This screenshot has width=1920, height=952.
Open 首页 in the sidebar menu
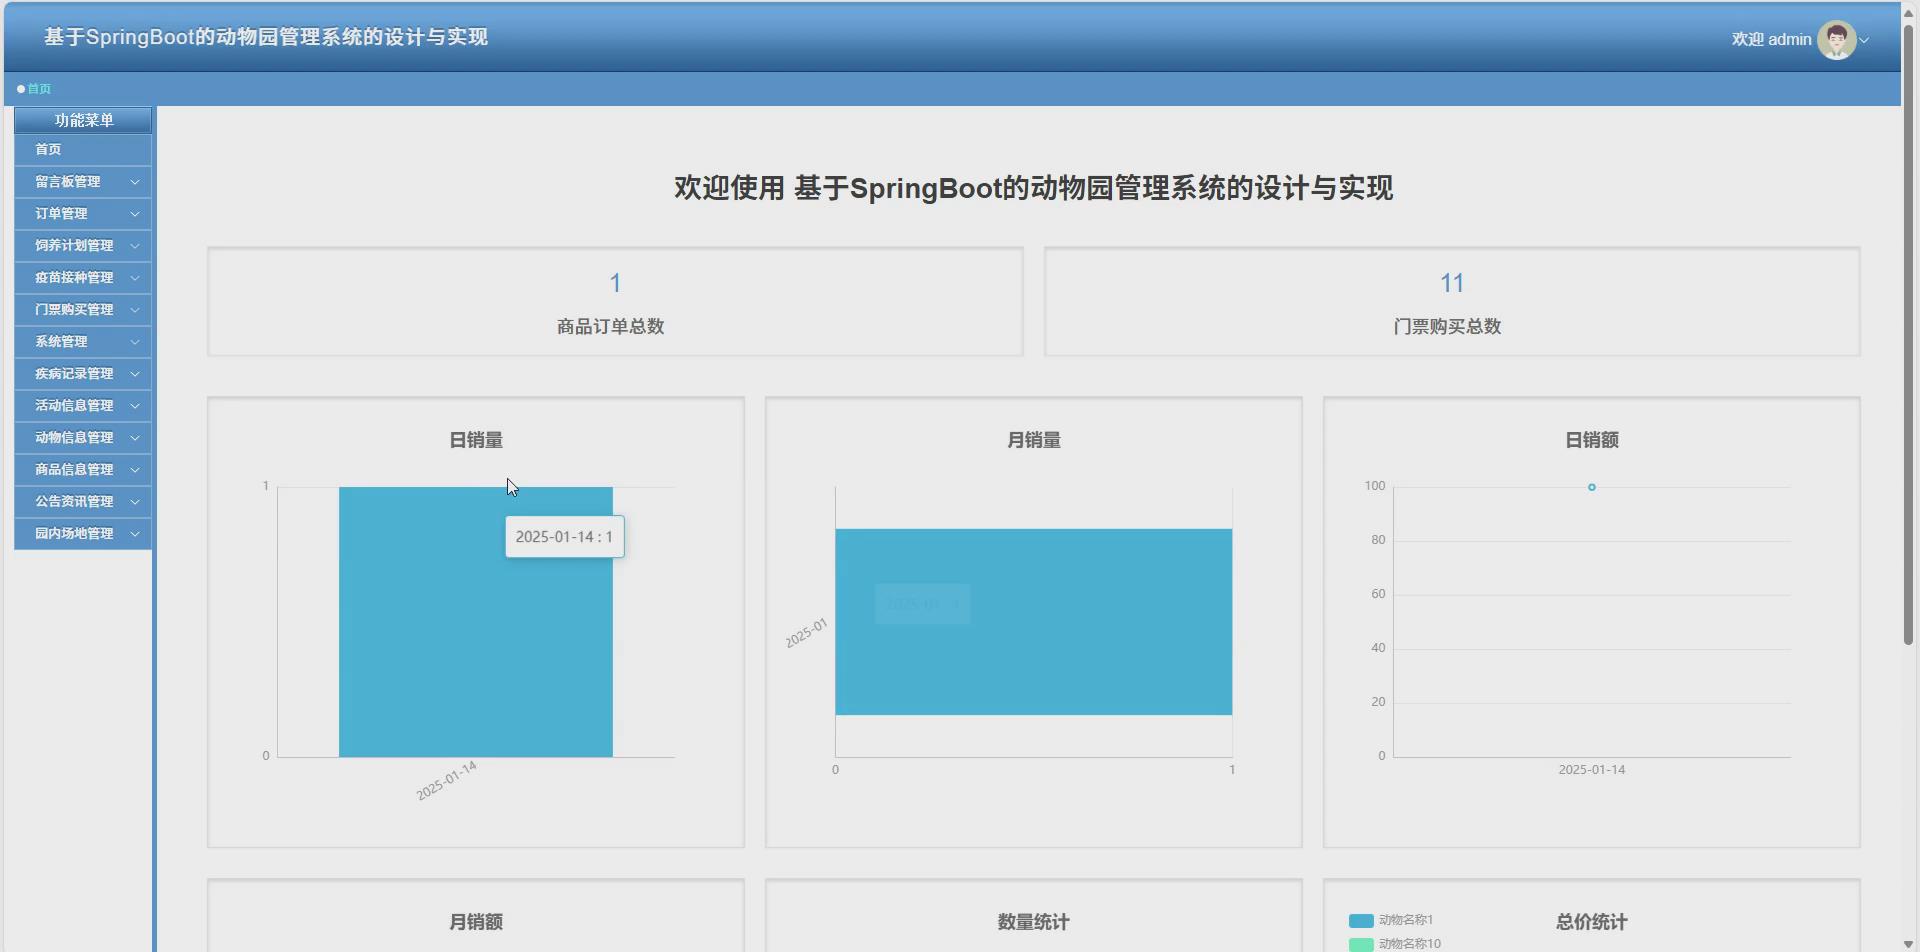[83, 150]
